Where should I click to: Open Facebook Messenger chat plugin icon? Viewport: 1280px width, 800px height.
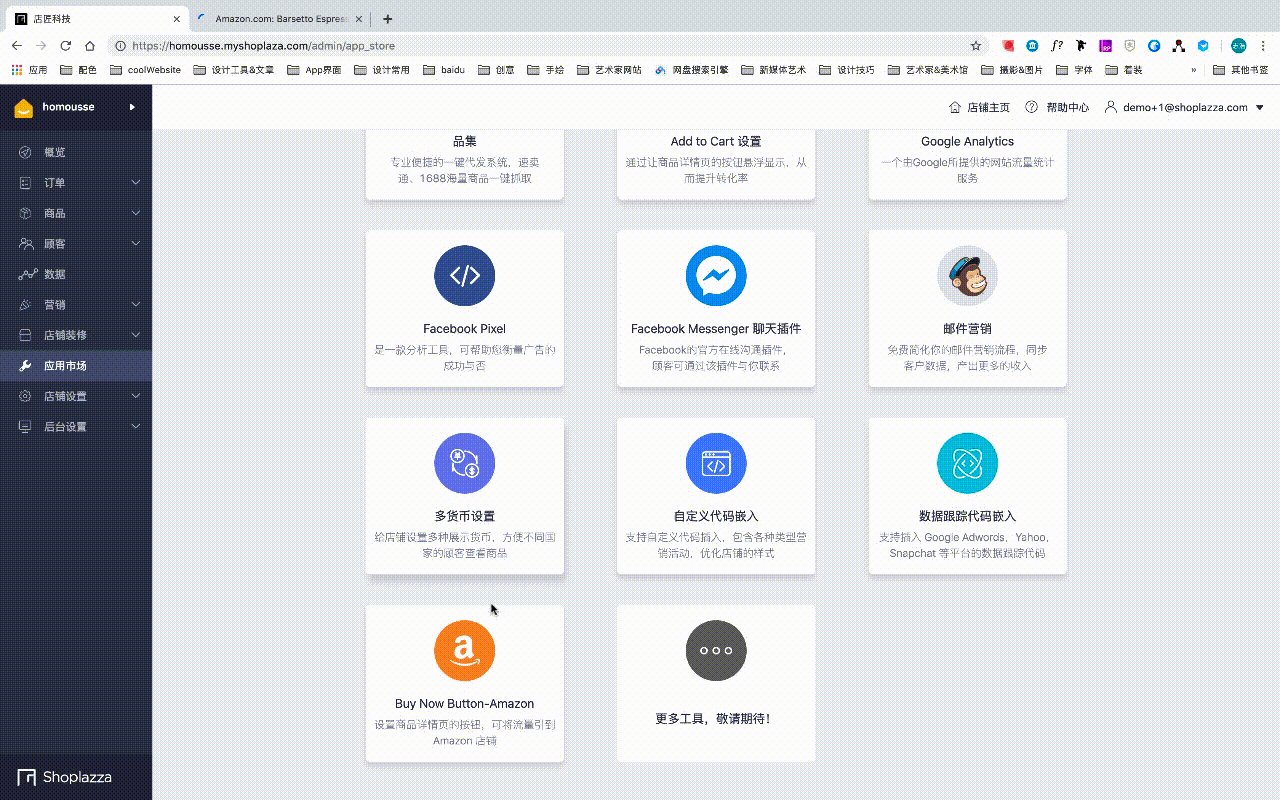tap(716, 276)
